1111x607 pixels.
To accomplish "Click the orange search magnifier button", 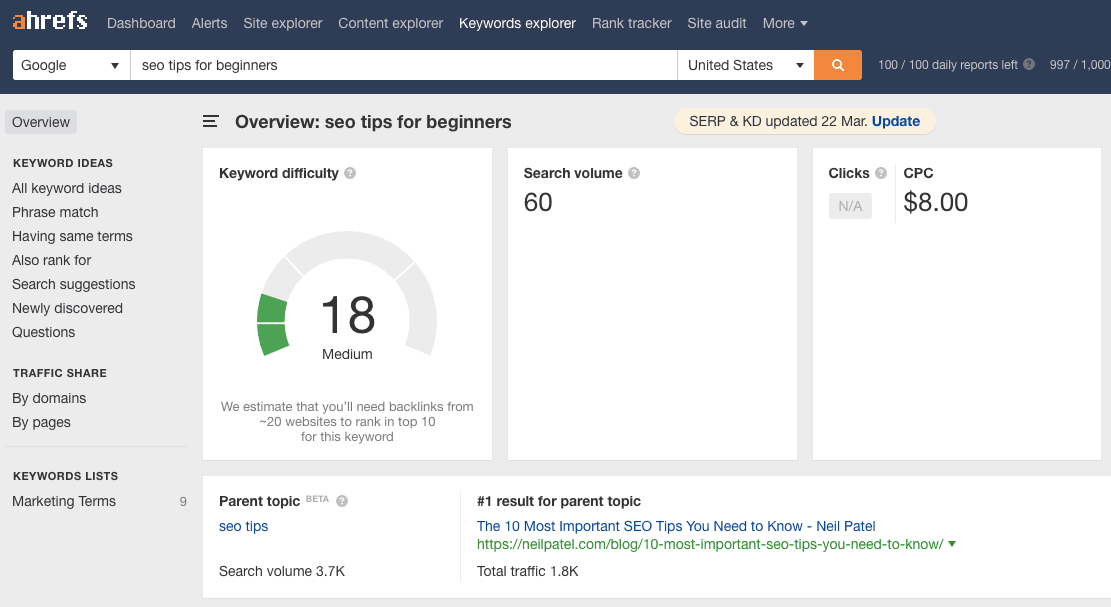I will [838, 65].
